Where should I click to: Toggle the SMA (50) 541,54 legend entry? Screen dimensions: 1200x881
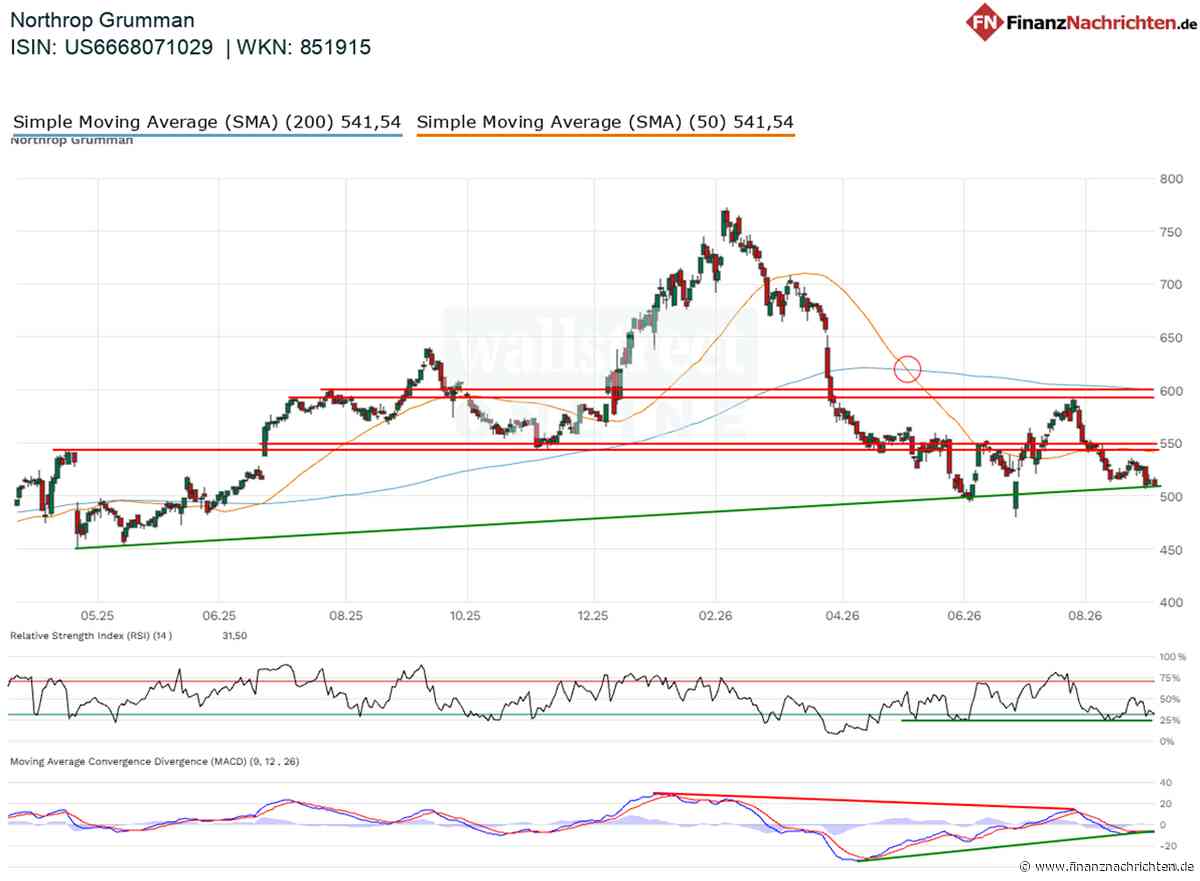click(x=606, y=122)
